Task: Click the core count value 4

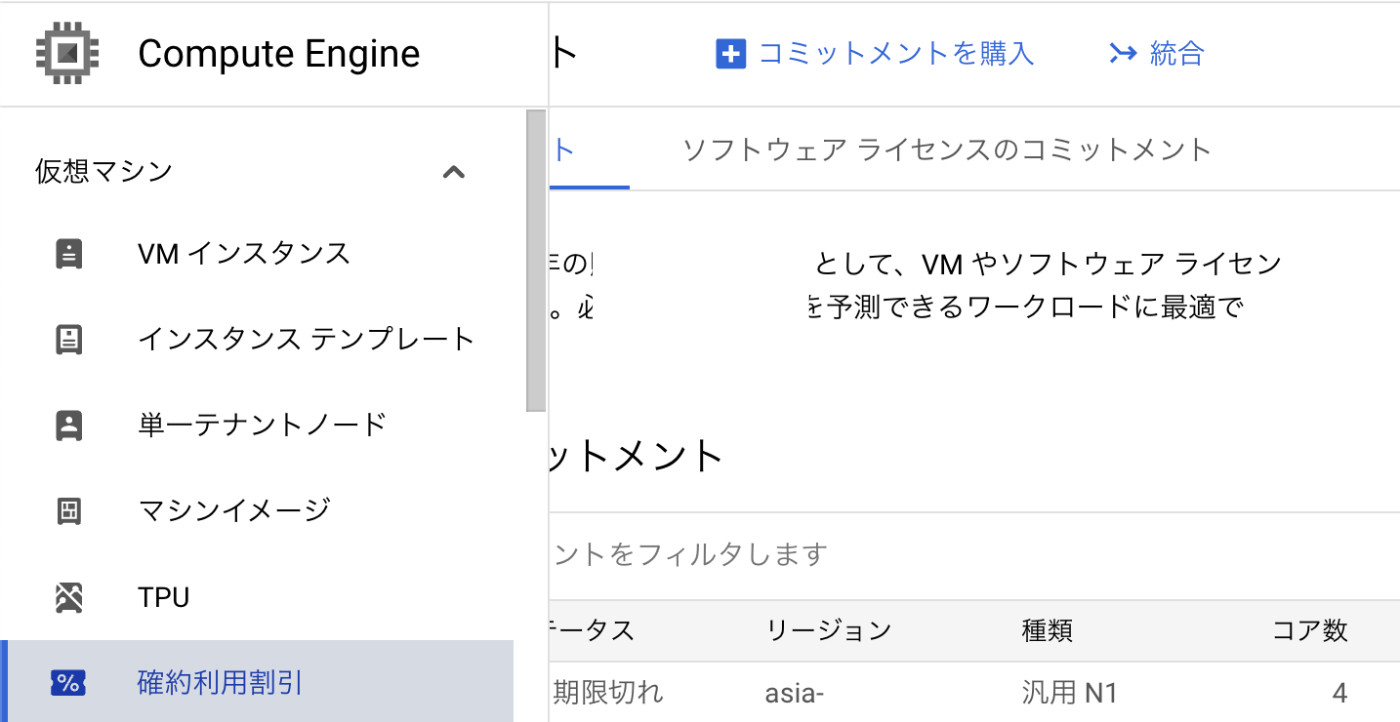Action: pos(1340,693)
